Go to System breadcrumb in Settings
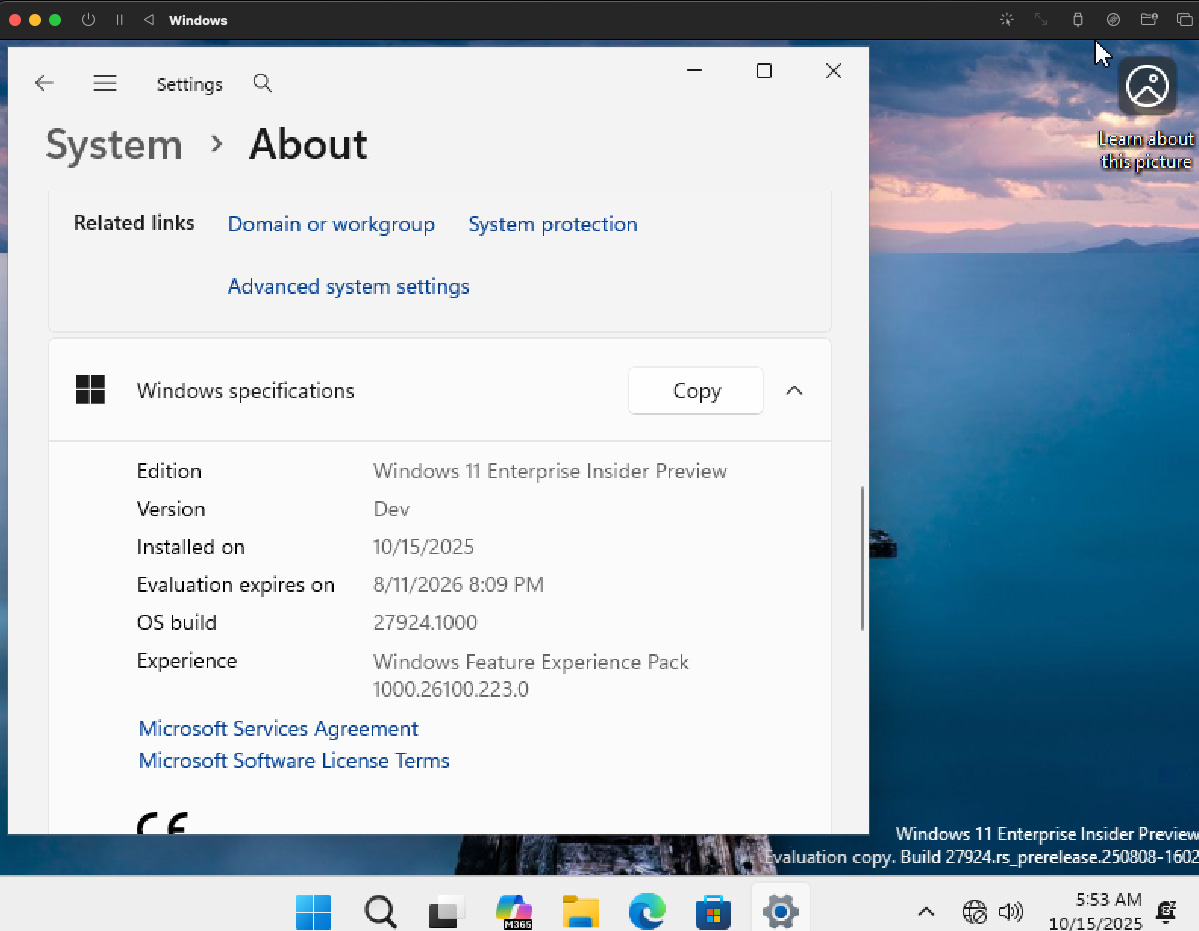Screen dimensions: 1199x931 pos(113,145)
